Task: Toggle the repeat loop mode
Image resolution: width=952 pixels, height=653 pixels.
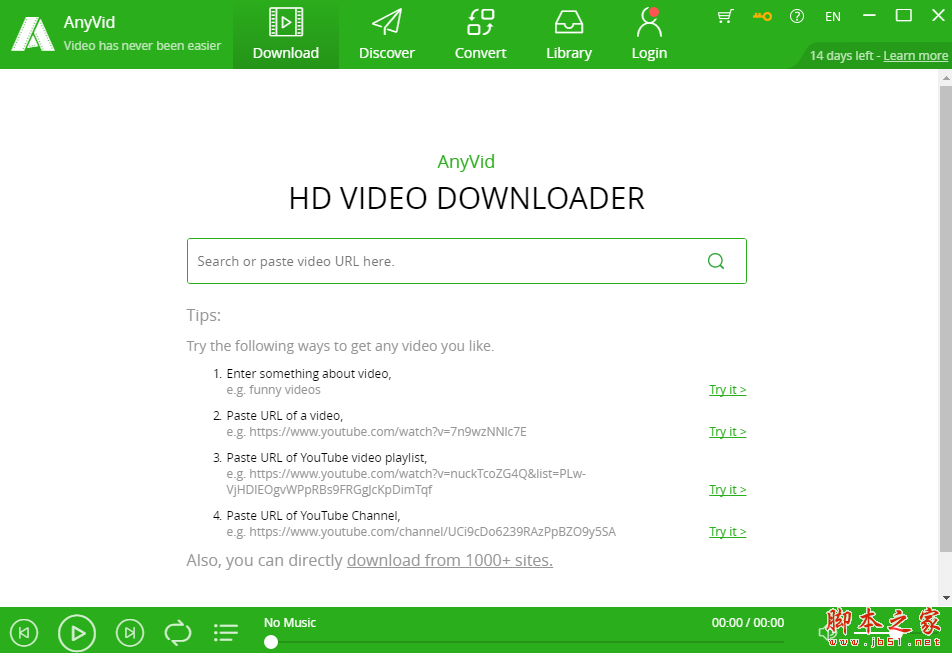Action: pyautogui.click(x=178, y=632)
